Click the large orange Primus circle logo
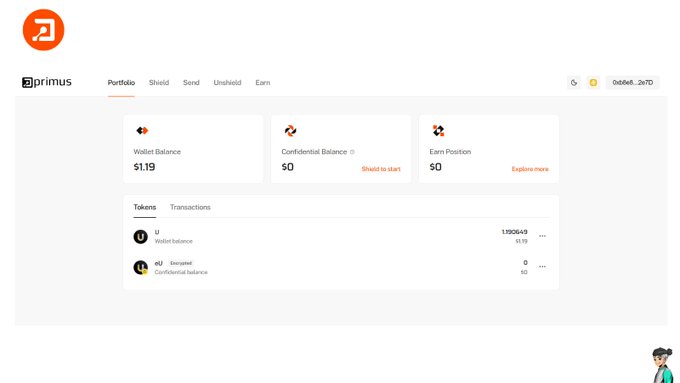The height and width of the screenshot is (383, 680). pyautogui.click(x=43, y=30)
